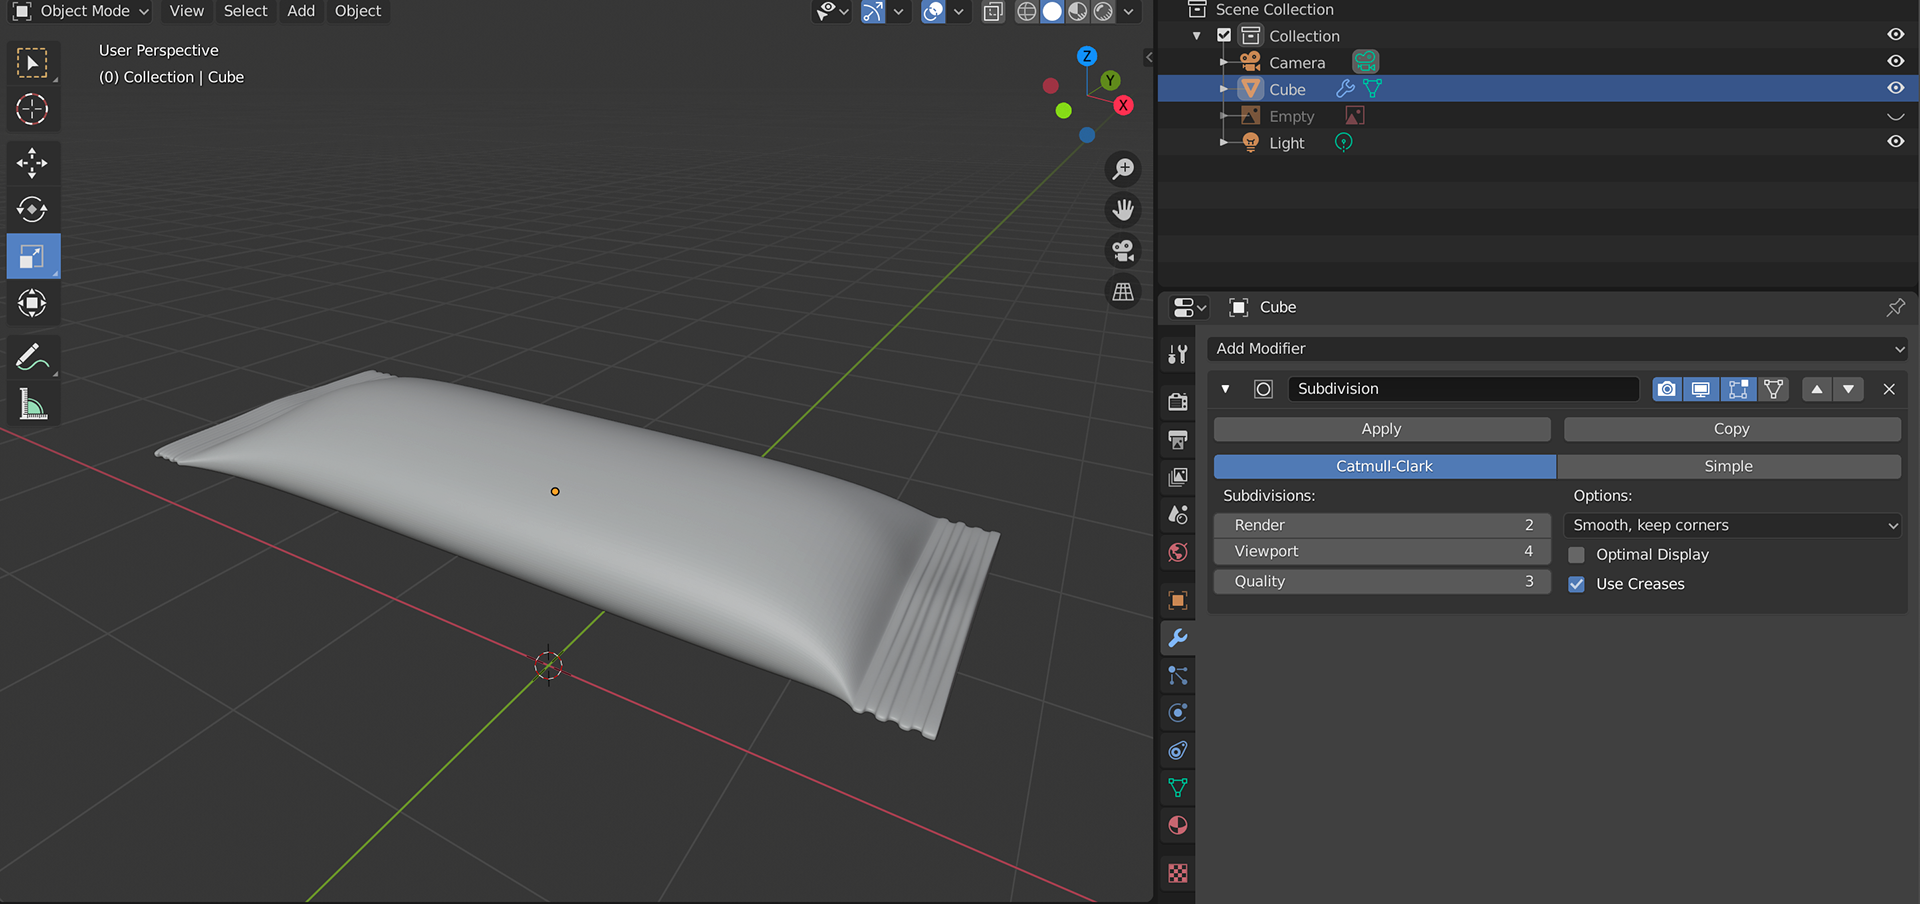The width and height of the screenshot is (1920, 904).
Task: Click the Z axis on navigation gizmo
Action: (x=1087, y=56)
